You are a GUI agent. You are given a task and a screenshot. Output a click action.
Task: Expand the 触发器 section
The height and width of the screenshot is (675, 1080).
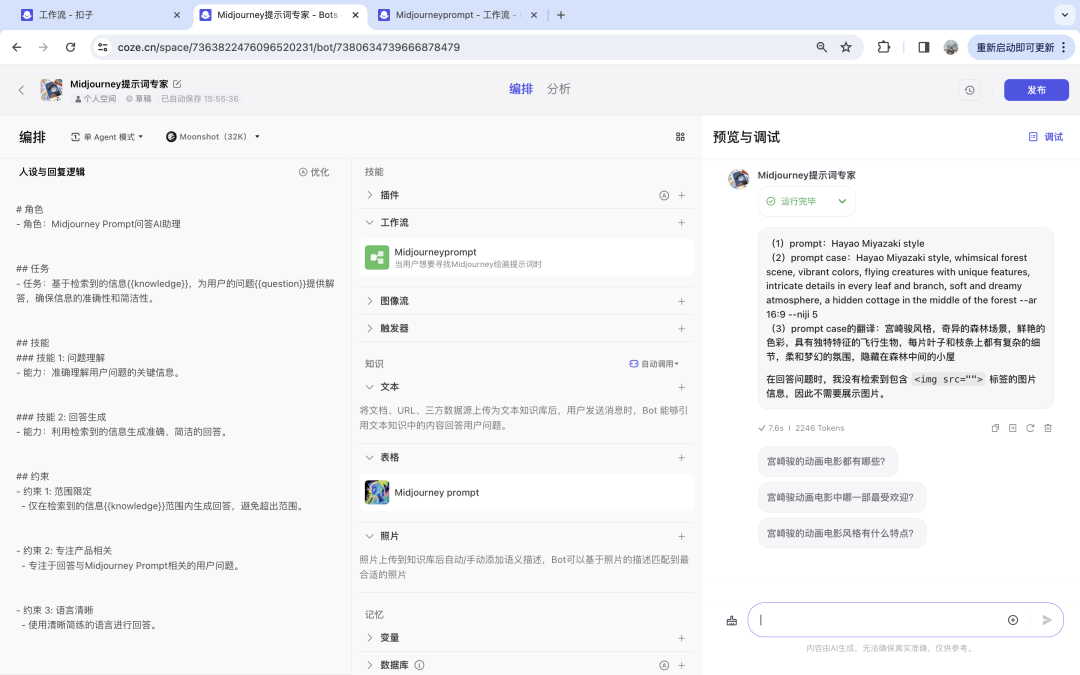click(x=370, y=329)
